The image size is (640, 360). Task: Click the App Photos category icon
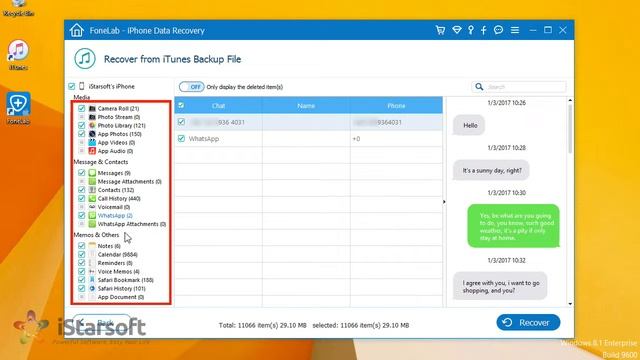tap(92, 134)
